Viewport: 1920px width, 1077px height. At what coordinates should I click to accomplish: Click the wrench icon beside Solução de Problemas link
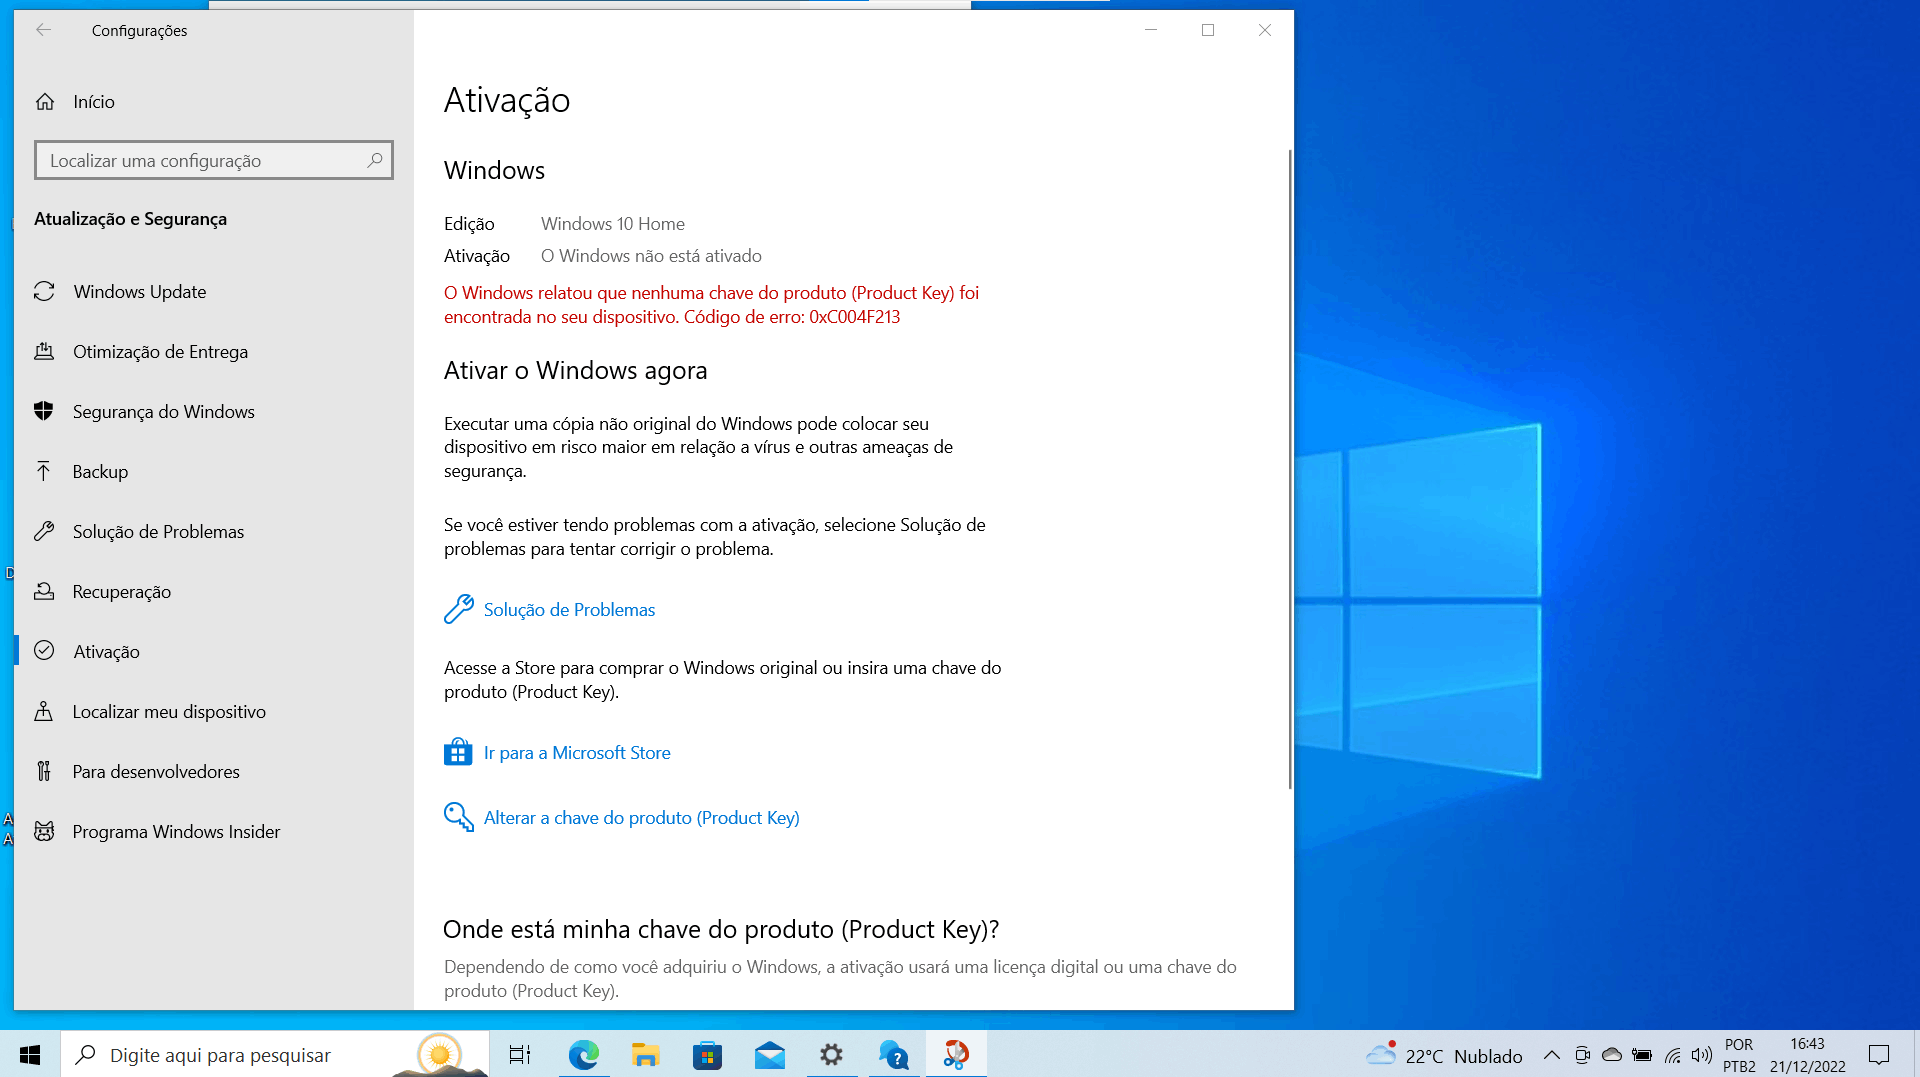458,609
